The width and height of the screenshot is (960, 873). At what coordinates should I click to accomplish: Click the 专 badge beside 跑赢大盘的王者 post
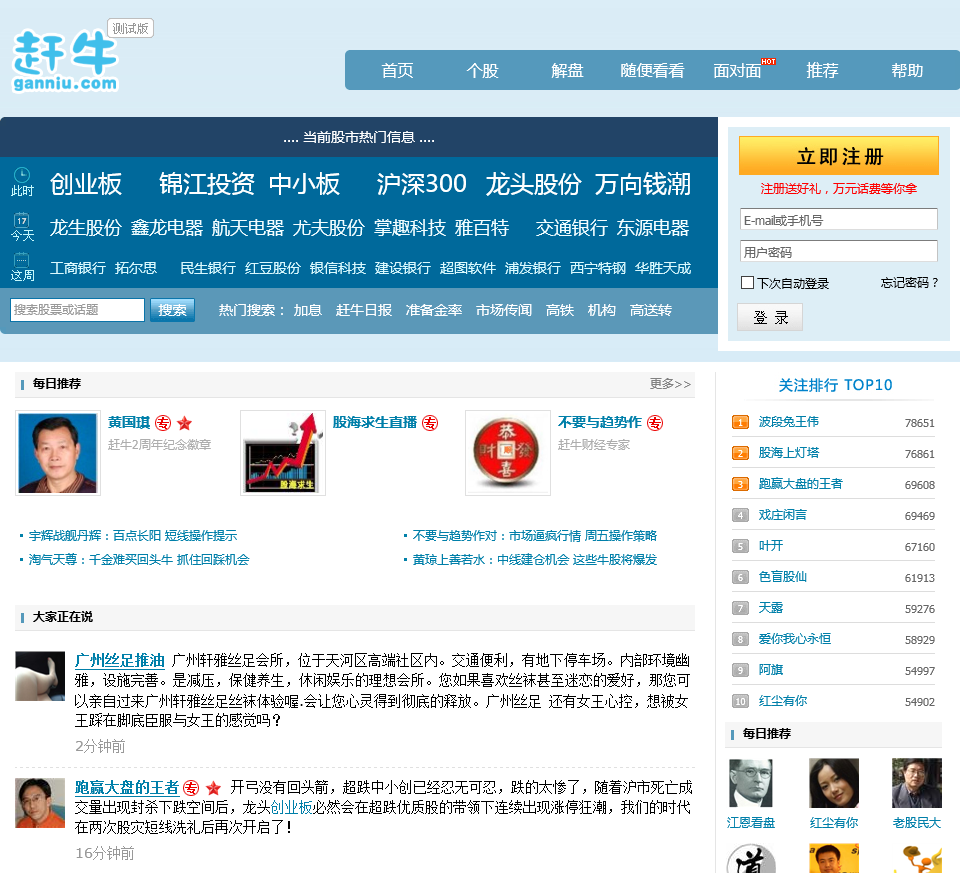click(x=192, y=788)
